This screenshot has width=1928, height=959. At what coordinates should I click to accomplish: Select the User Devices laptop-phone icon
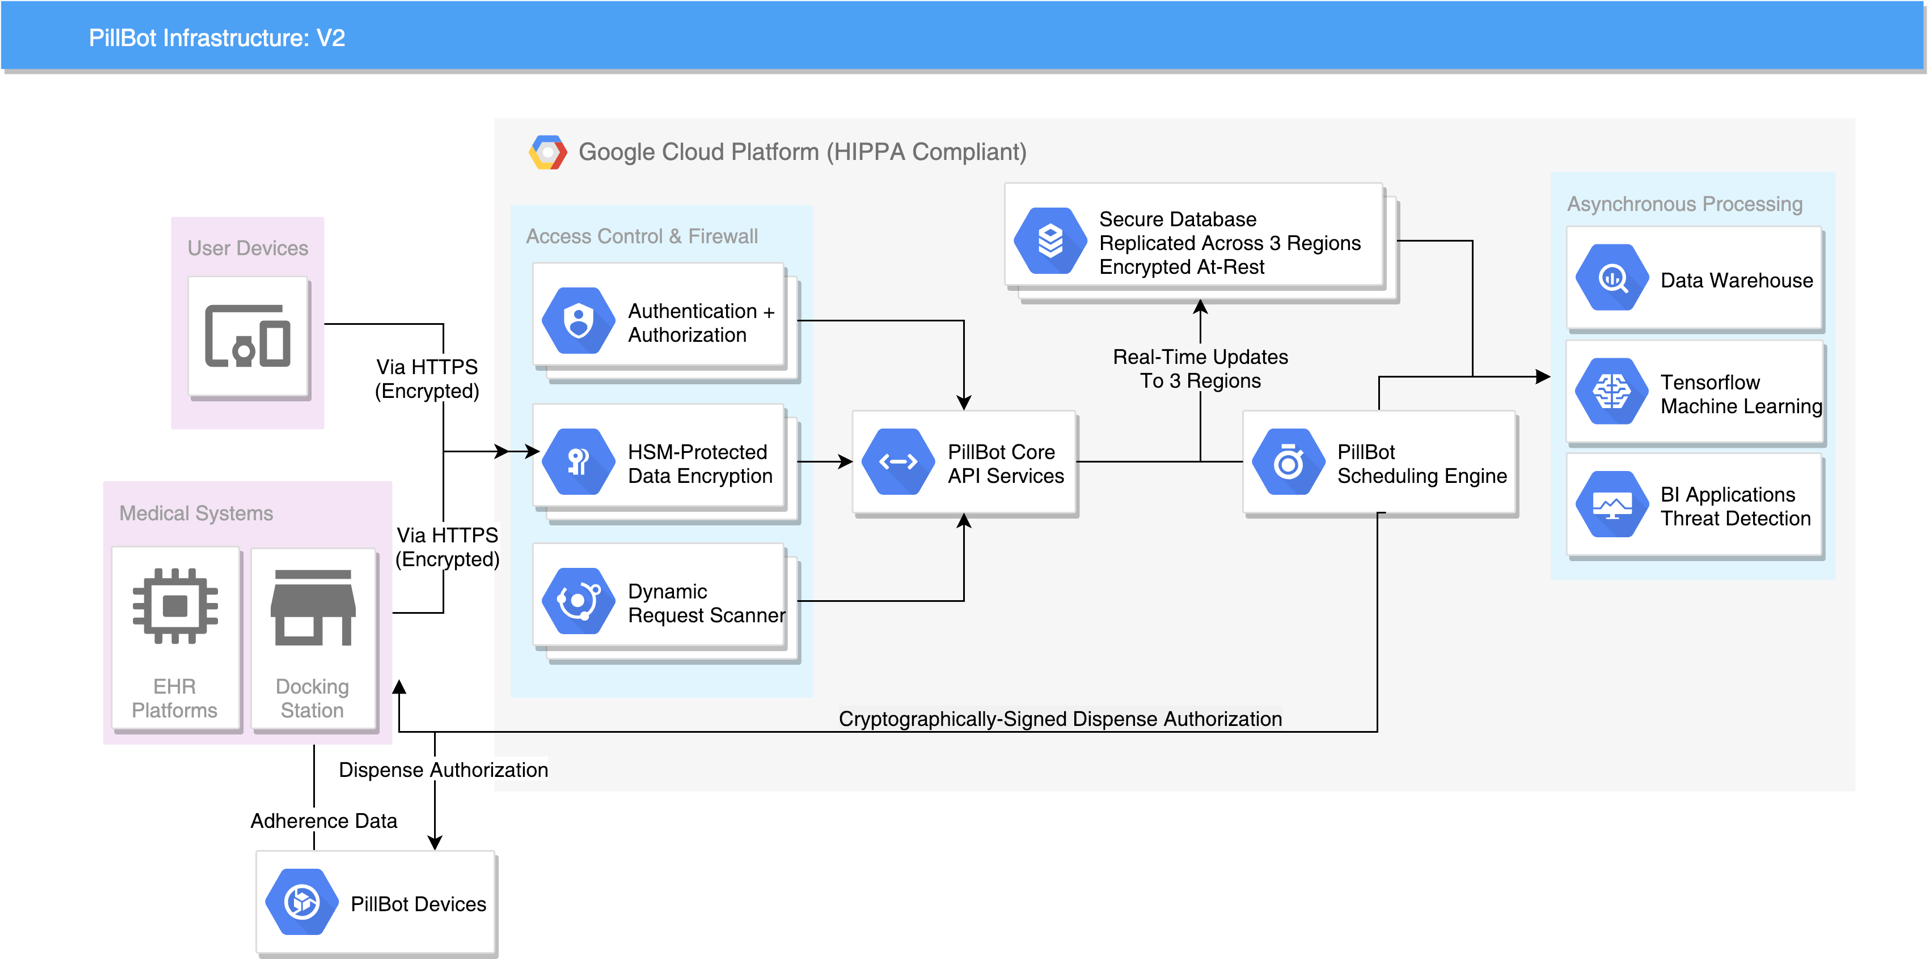pyautogui.click(x=248, y=338)
